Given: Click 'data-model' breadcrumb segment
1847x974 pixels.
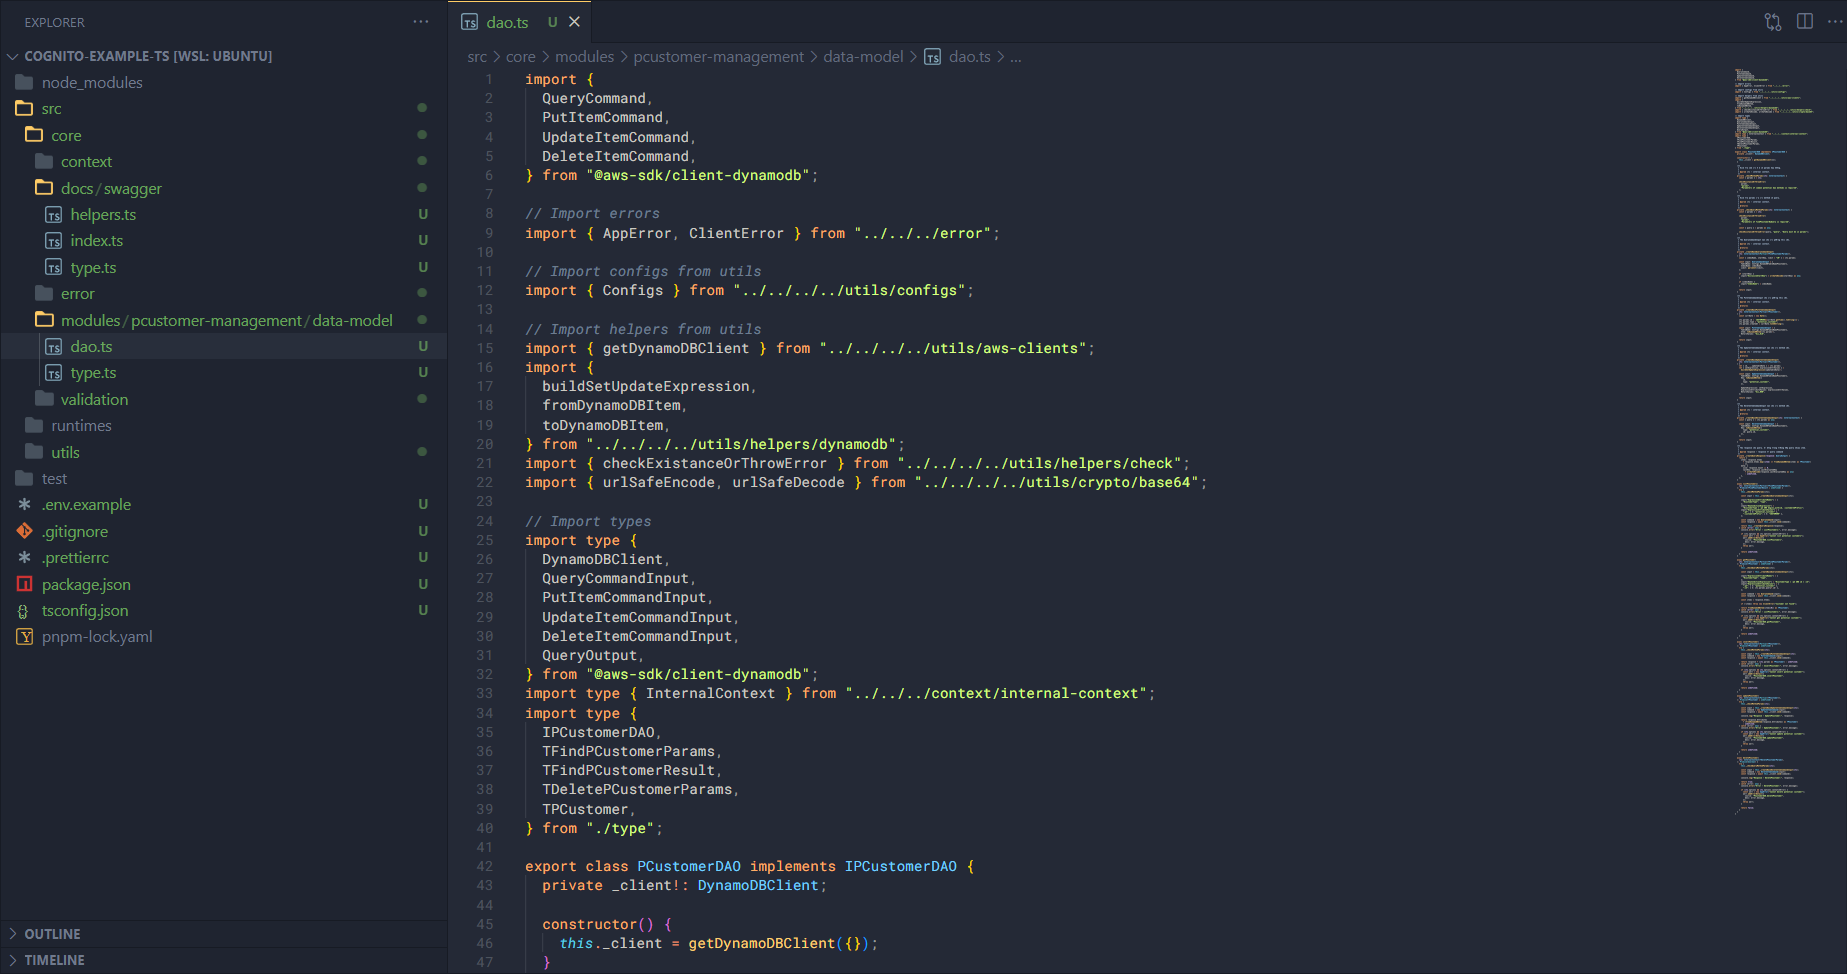Looking at the screenshot, I should [x=862, y=57].
